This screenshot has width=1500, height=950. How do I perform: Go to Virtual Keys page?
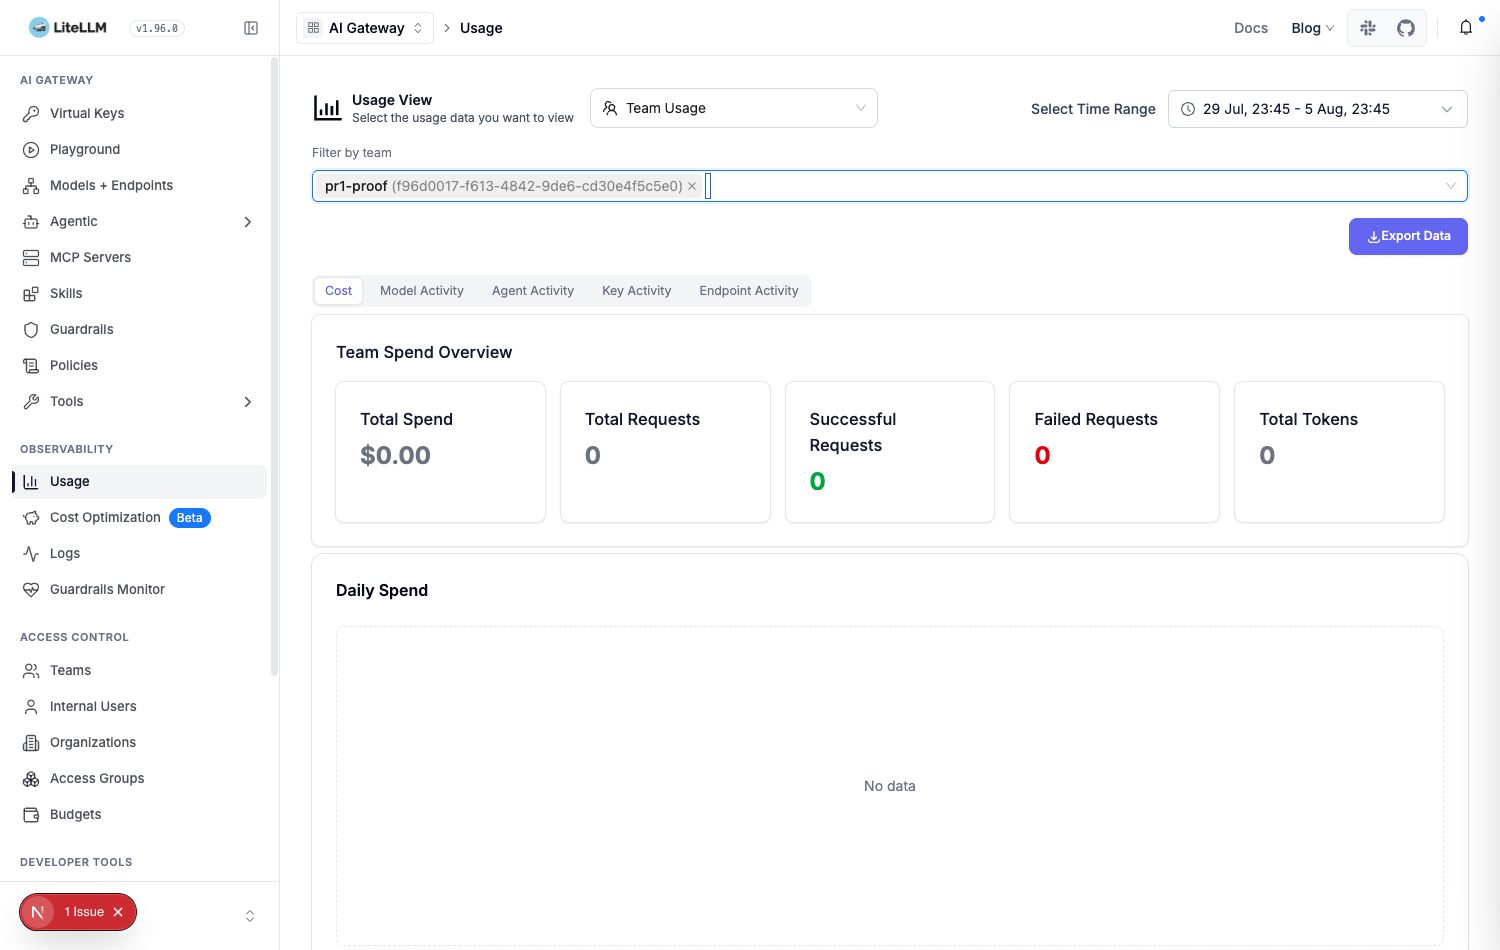coord(140,114)
